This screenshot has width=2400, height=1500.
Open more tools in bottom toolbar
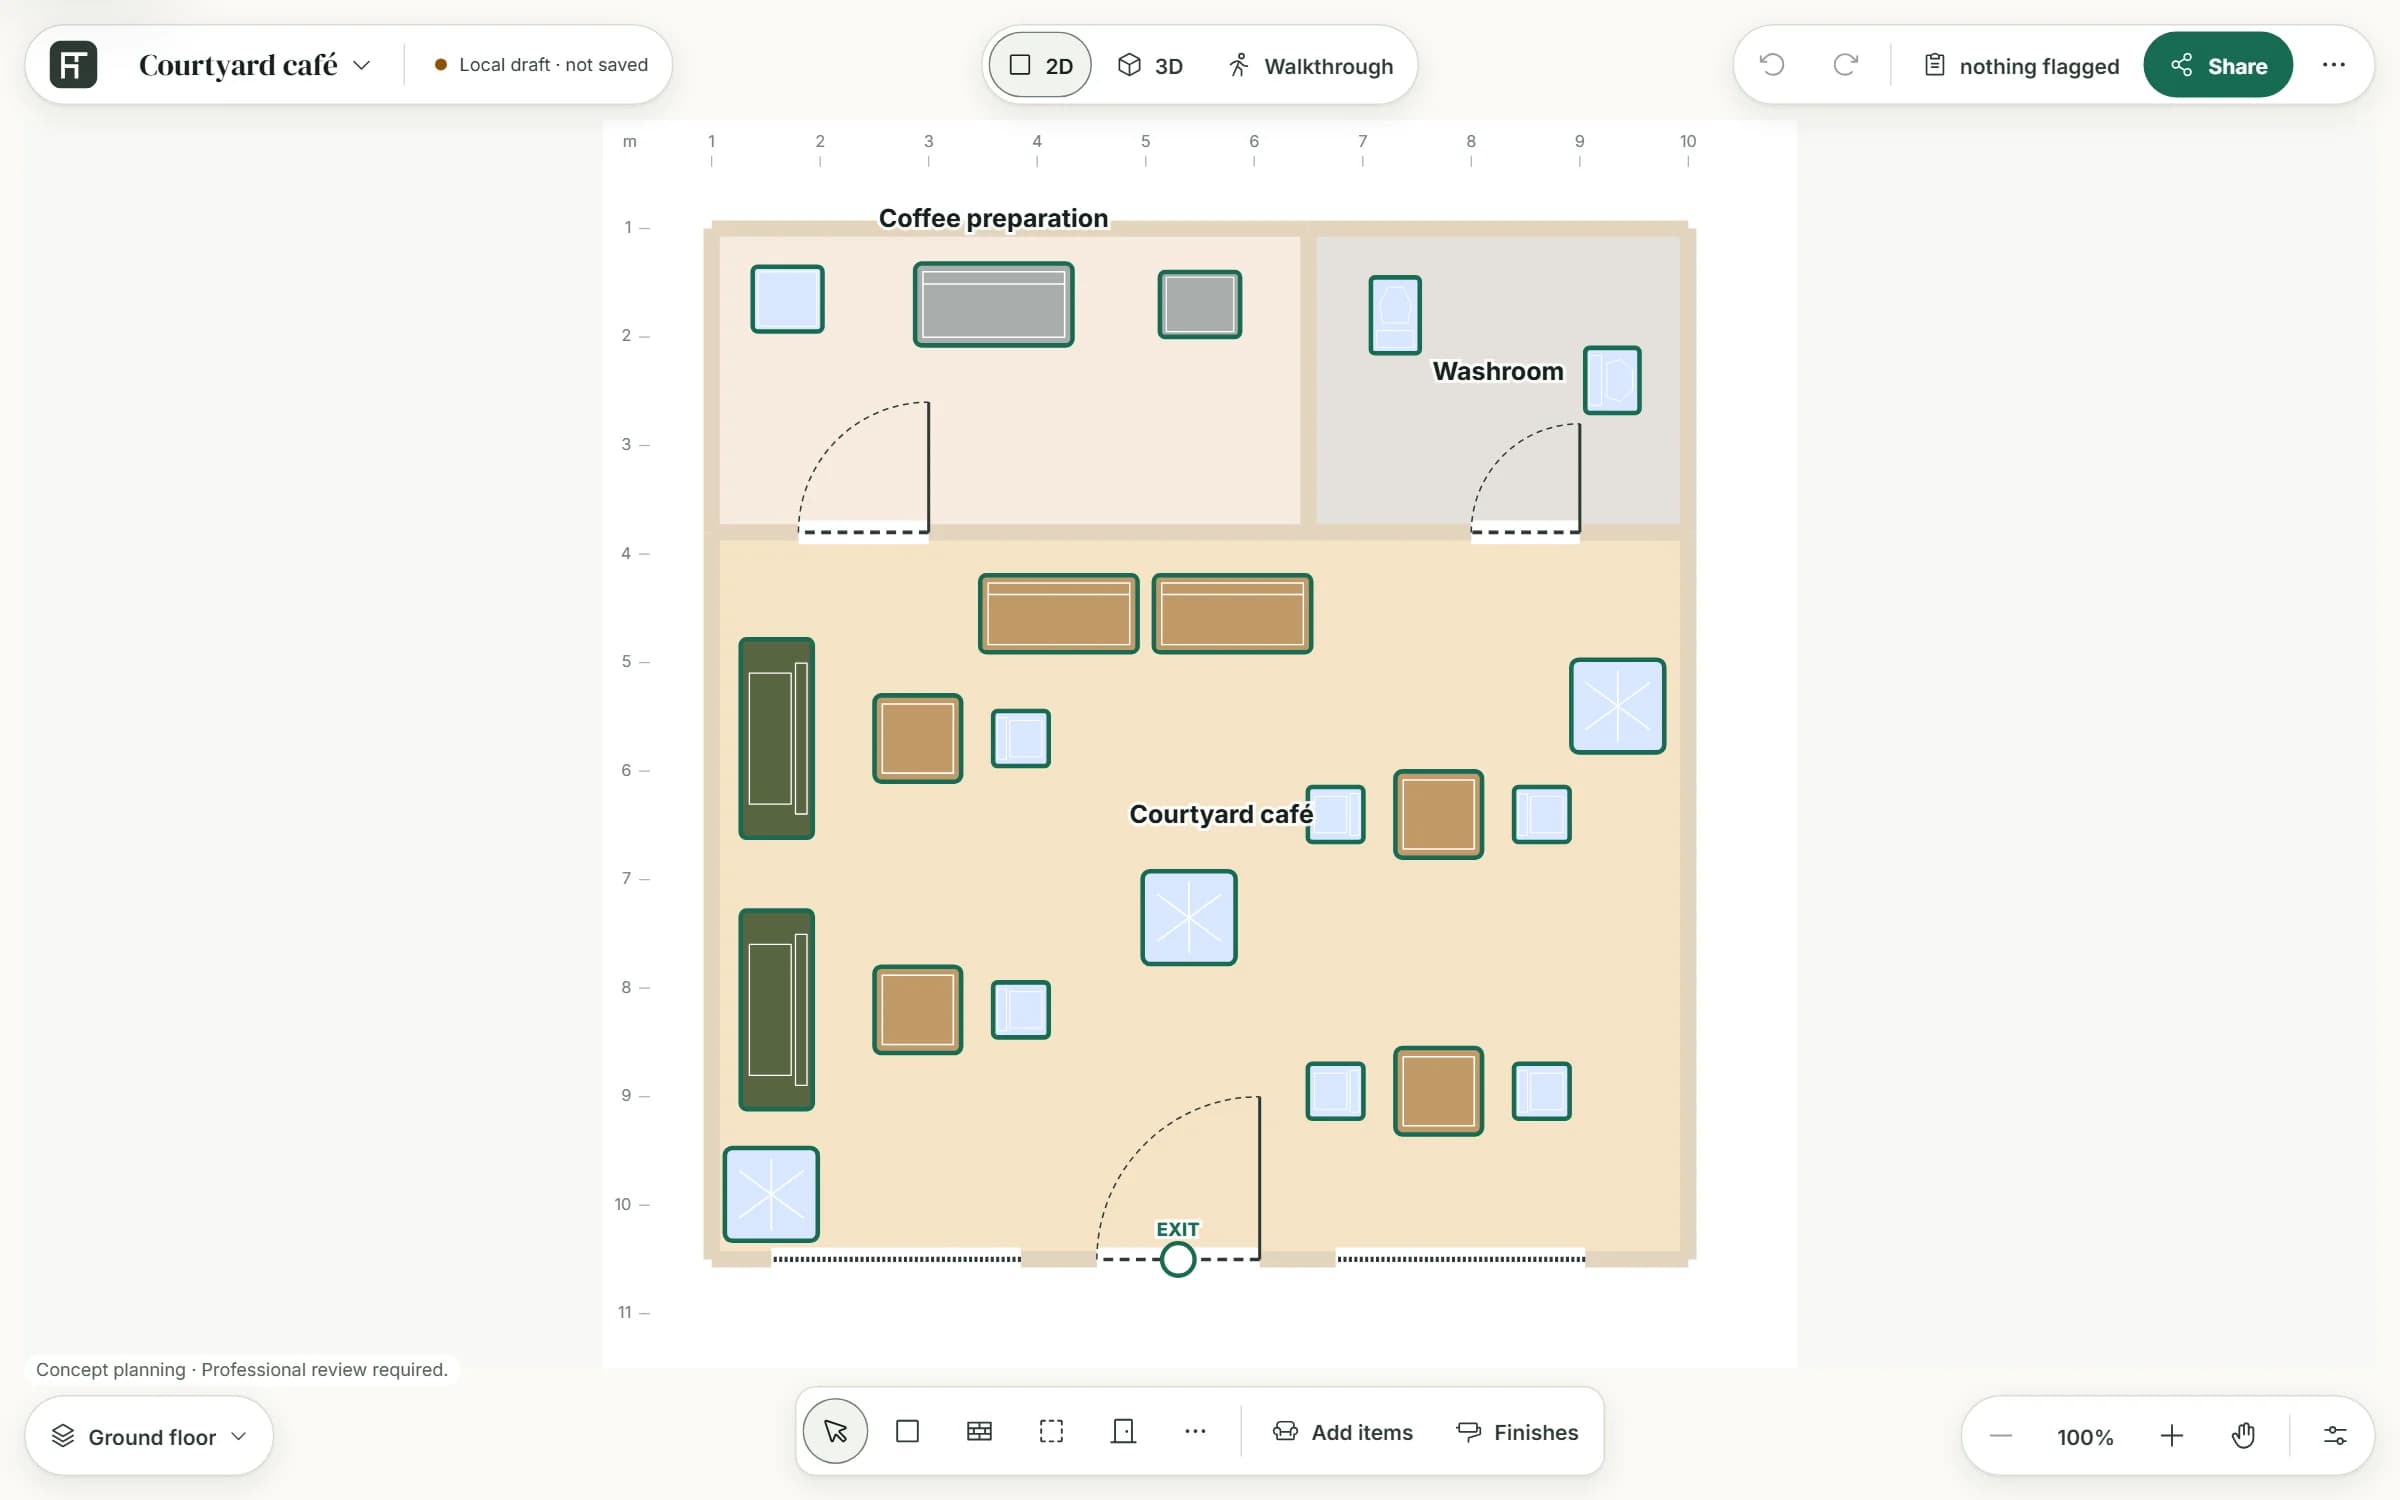click(x=1195, y=1431)
